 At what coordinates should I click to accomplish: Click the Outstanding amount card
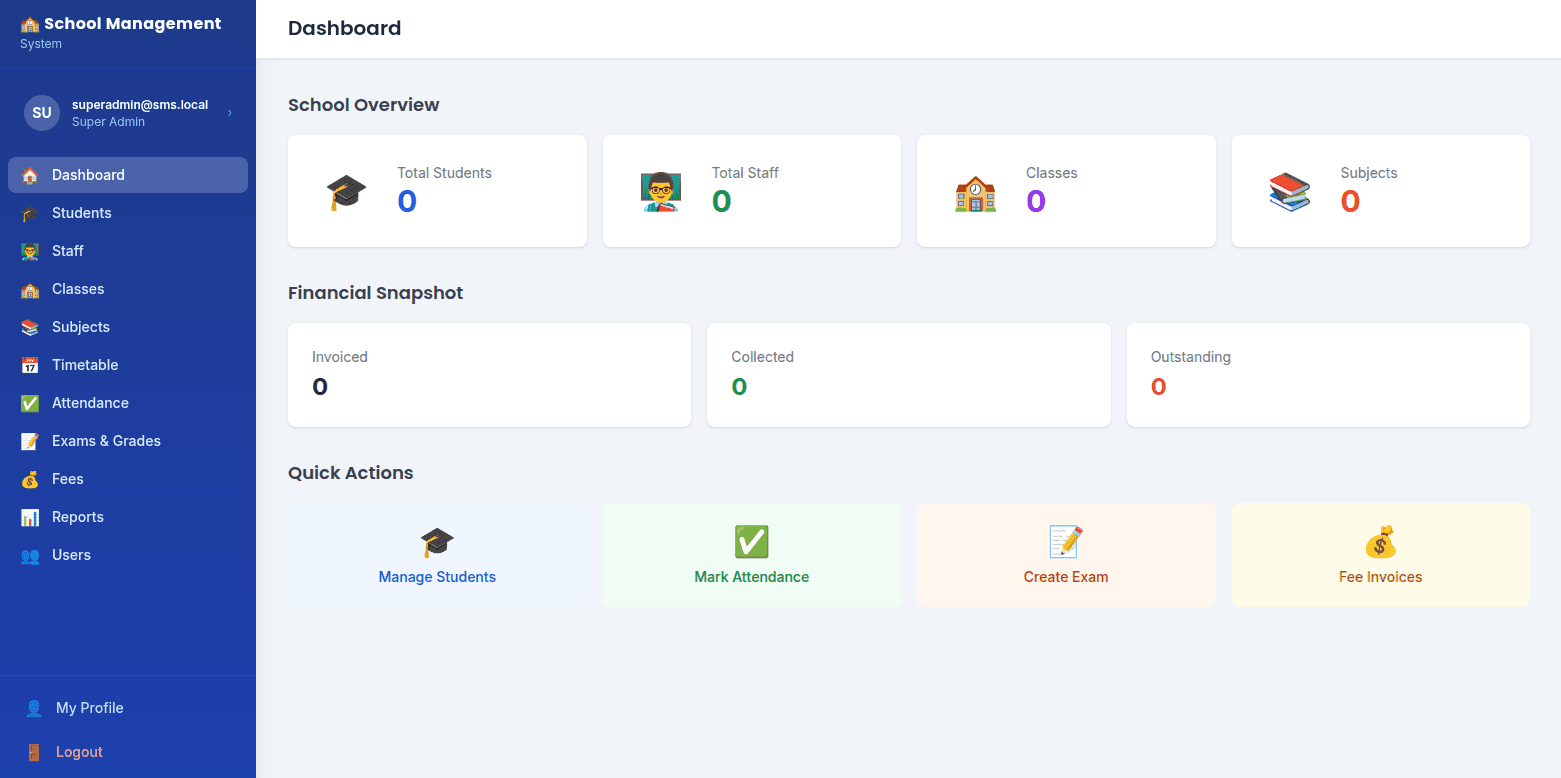1328,375
